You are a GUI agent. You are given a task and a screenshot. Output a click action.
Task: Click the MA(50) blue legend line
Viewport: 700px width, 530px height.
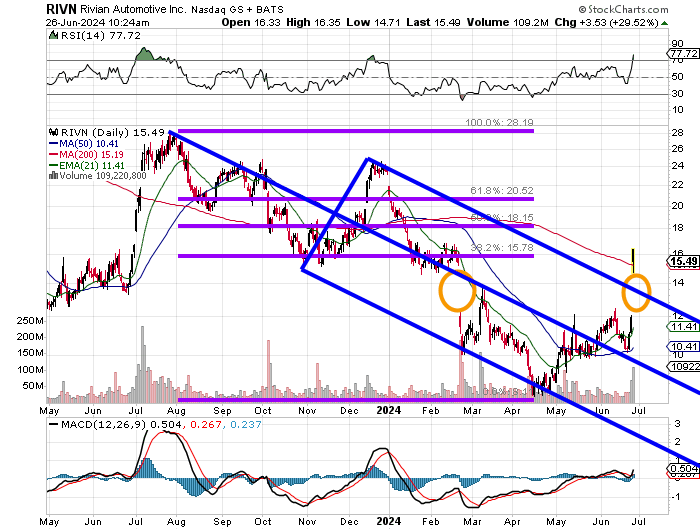[54, 144]
